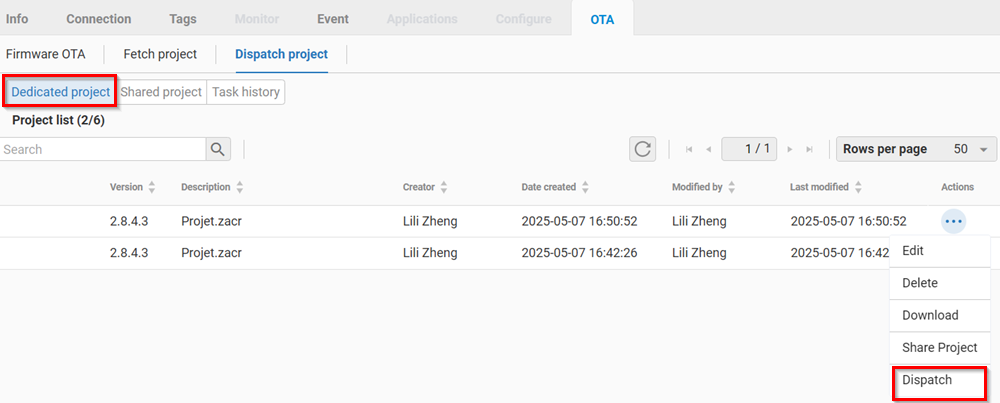Sort by Date created column
The width and height of the screenshot is (1000, 403).
point(585,187)
